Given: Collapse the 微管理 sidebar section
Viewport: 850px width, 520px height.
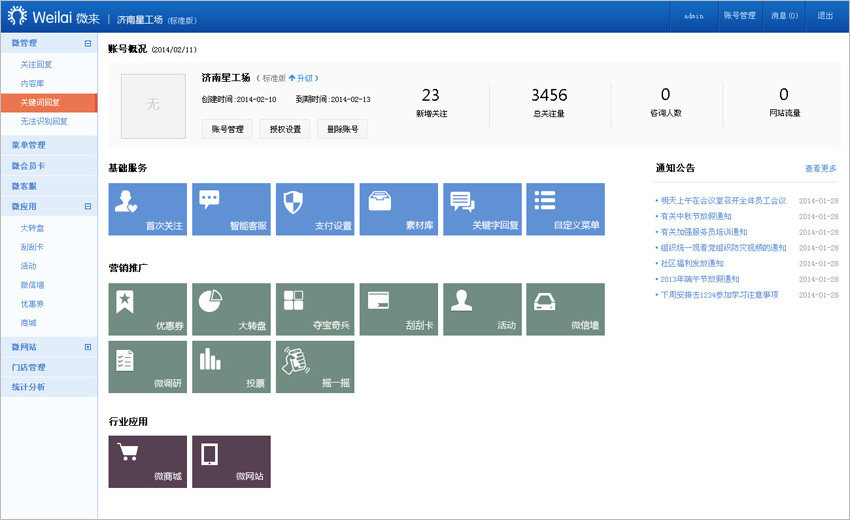Looking at the screenshot, I should point(88,44).
